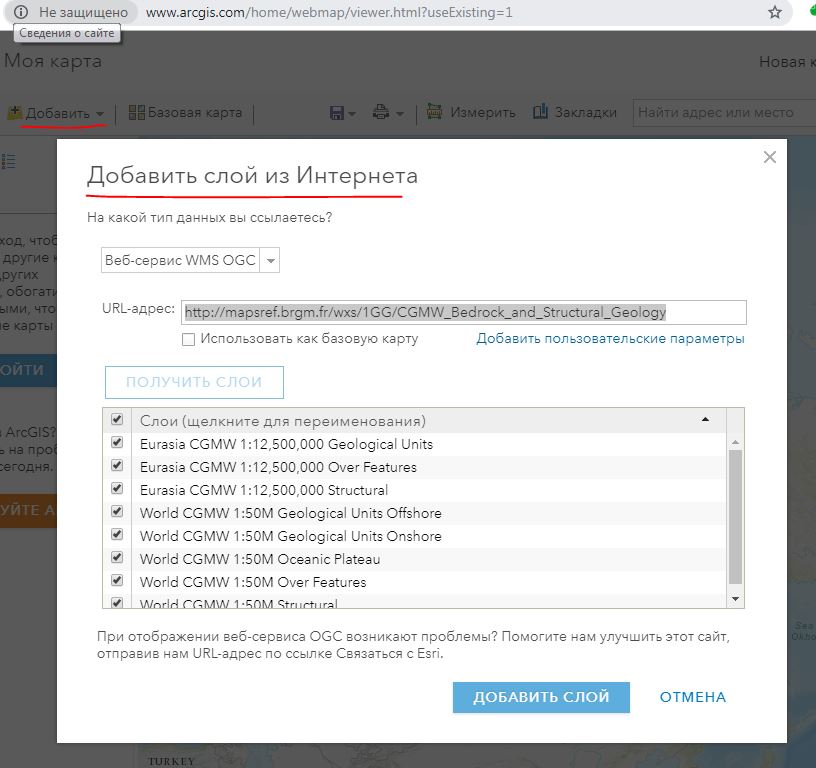
Task: Uncheck World CGMW Oceanic Plateau layer
Action: click(117, 557)
